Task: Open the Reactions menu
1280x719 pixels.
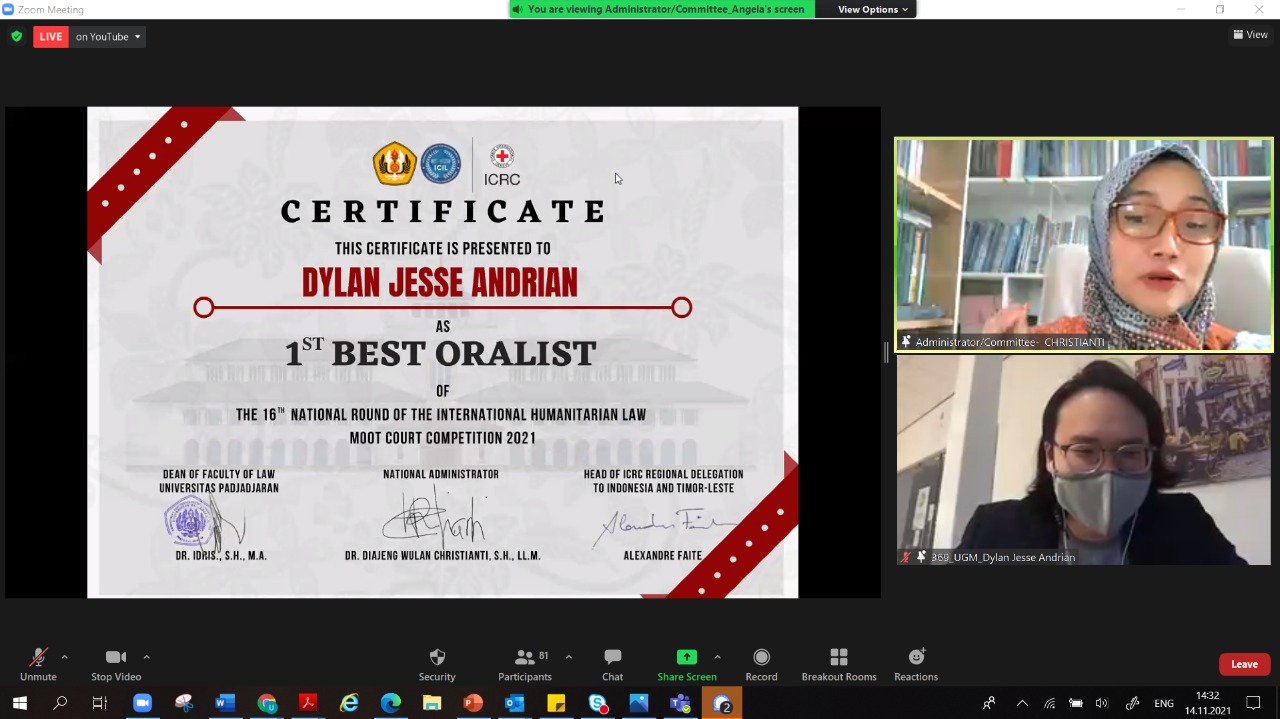Action: click(x=915, y=664)
